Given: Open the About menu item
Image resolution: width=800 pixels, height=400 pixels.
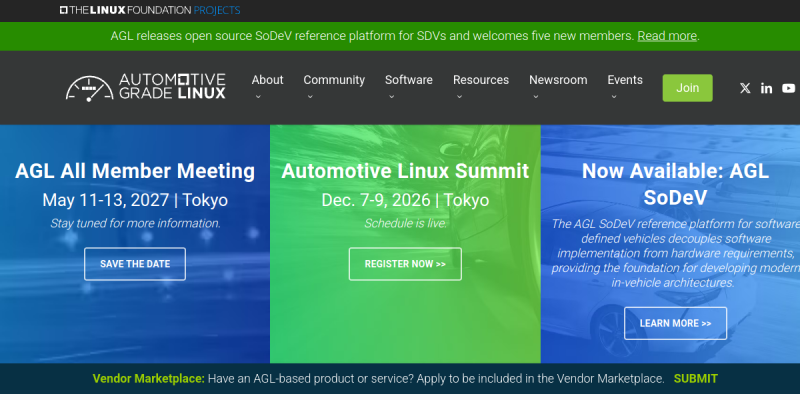Looking at the screenshot, I should tap(267, 80).
